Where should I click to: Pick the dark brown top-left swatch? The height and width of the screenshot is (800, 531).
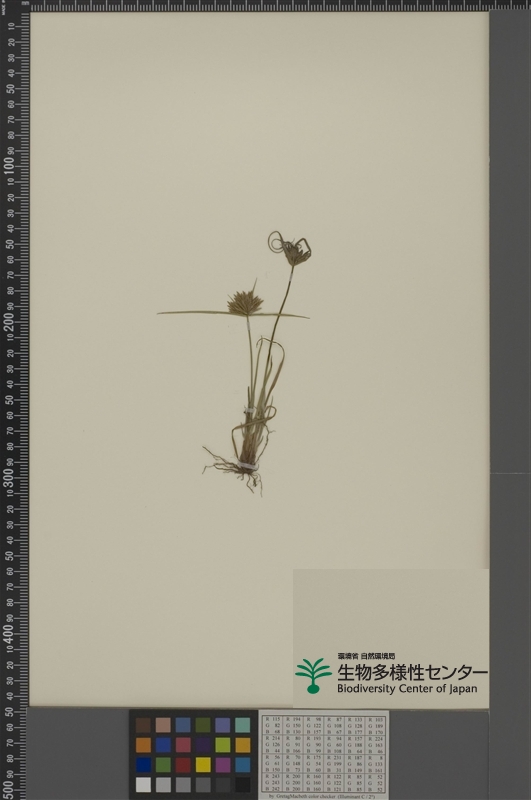[143, 725]
